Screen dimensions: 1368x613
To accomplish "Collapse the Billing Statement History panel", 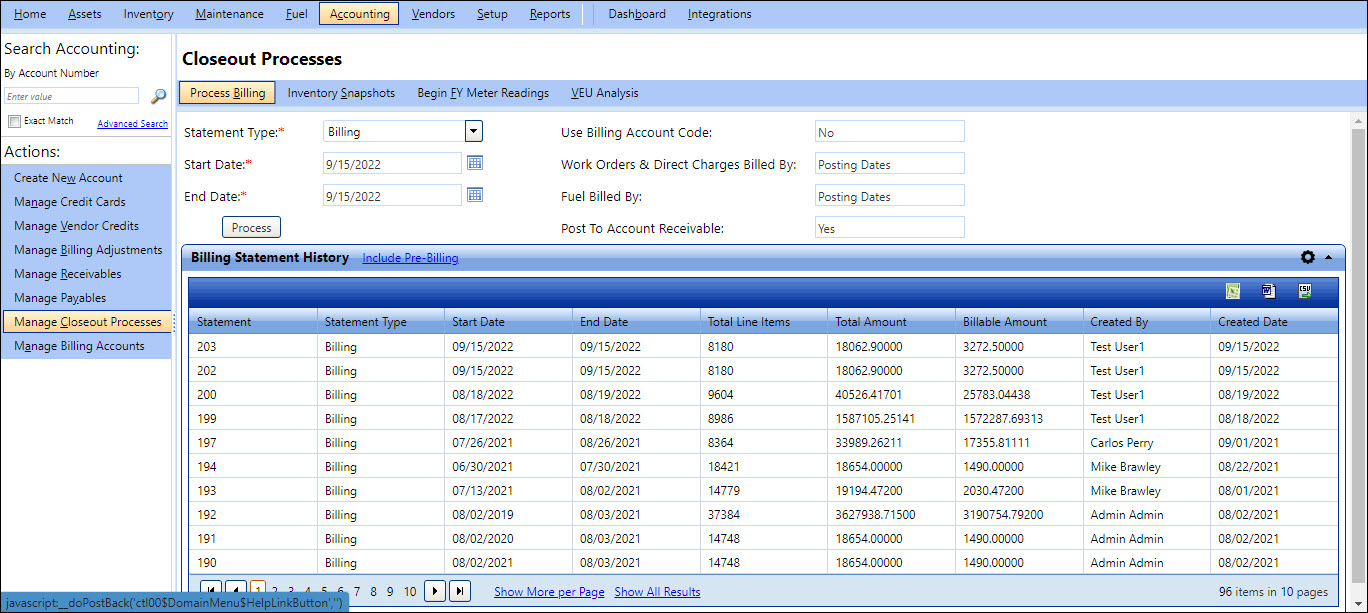I will [1328, 257].
